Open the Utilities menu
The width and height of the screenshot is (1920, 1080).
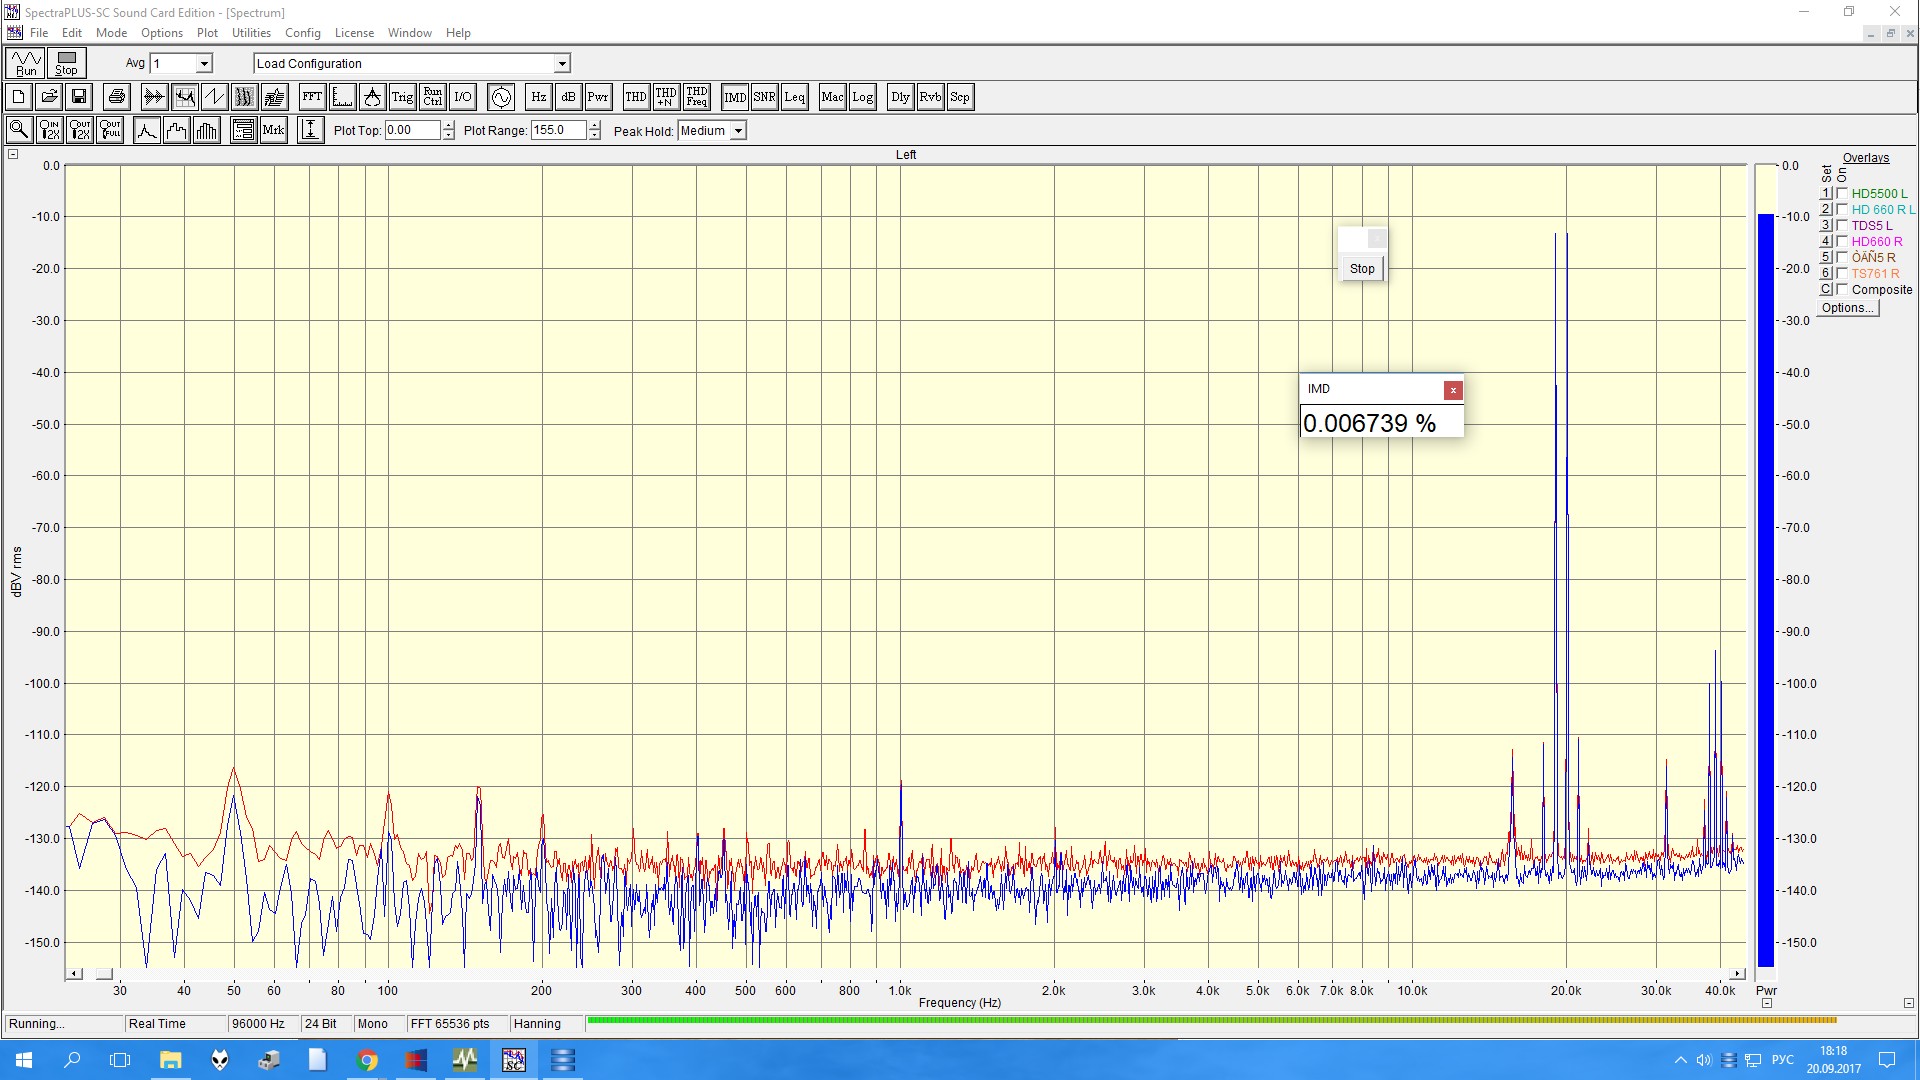click(251, 33)
